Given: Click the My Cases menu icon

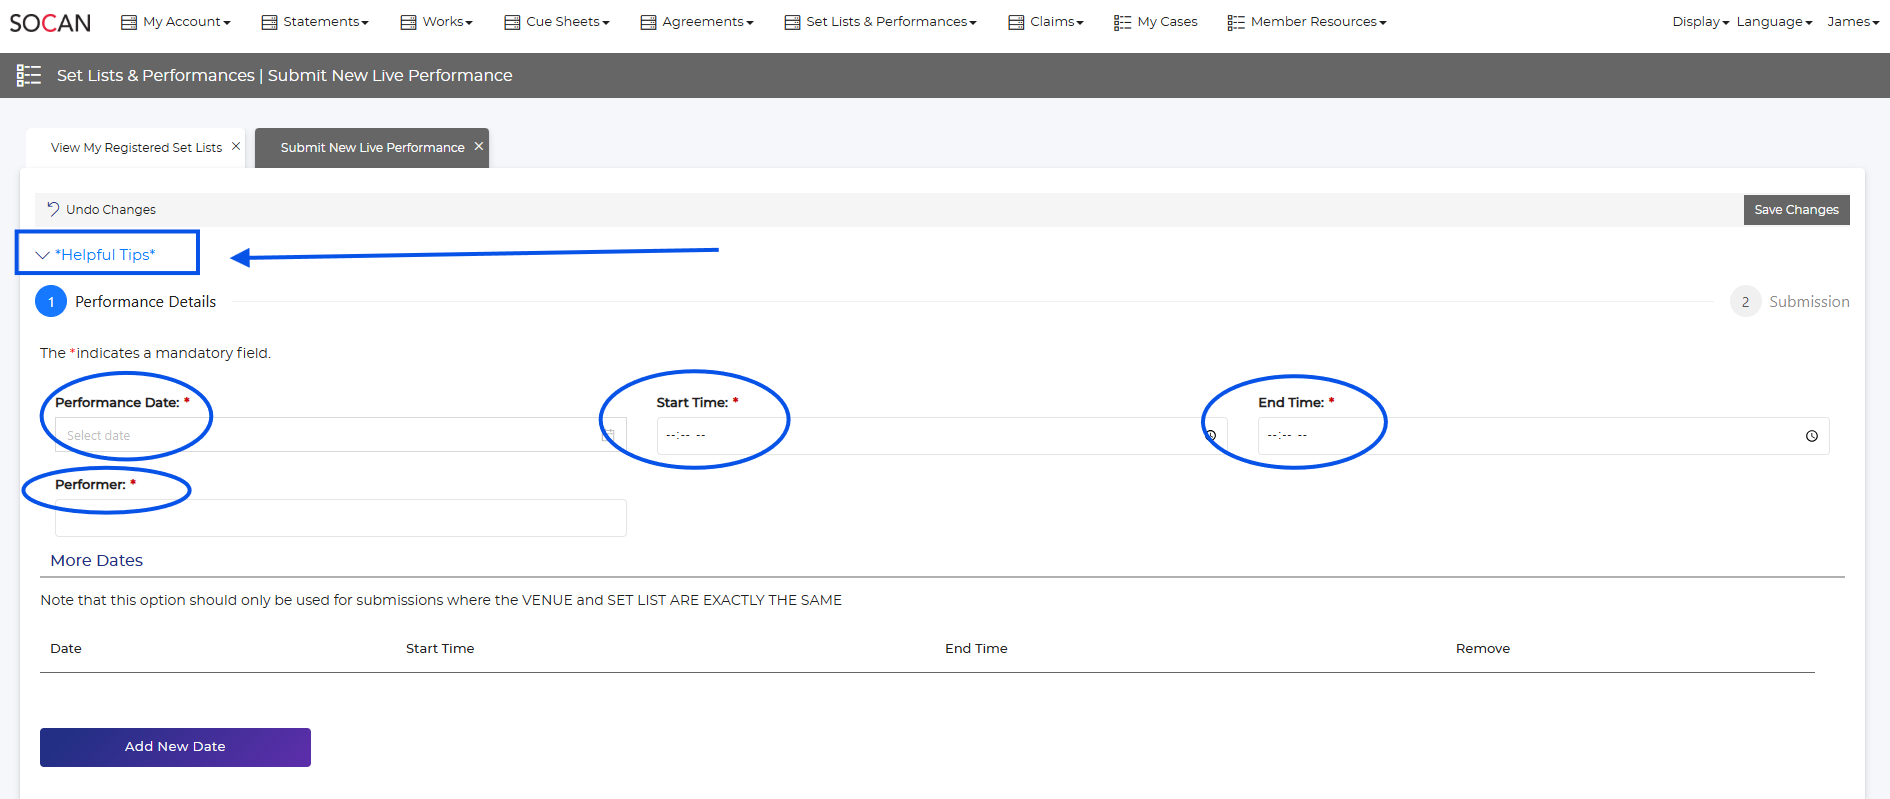Looking at the screenshot, I should (1122, 22).
